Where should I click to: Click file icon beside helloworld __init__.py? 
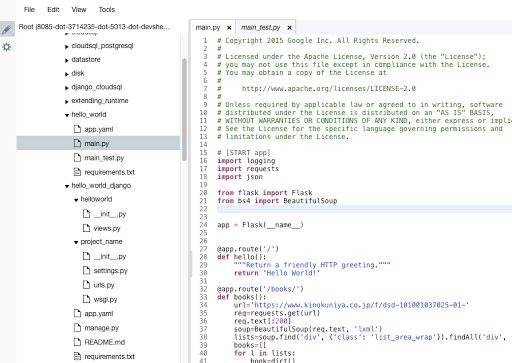86,213
